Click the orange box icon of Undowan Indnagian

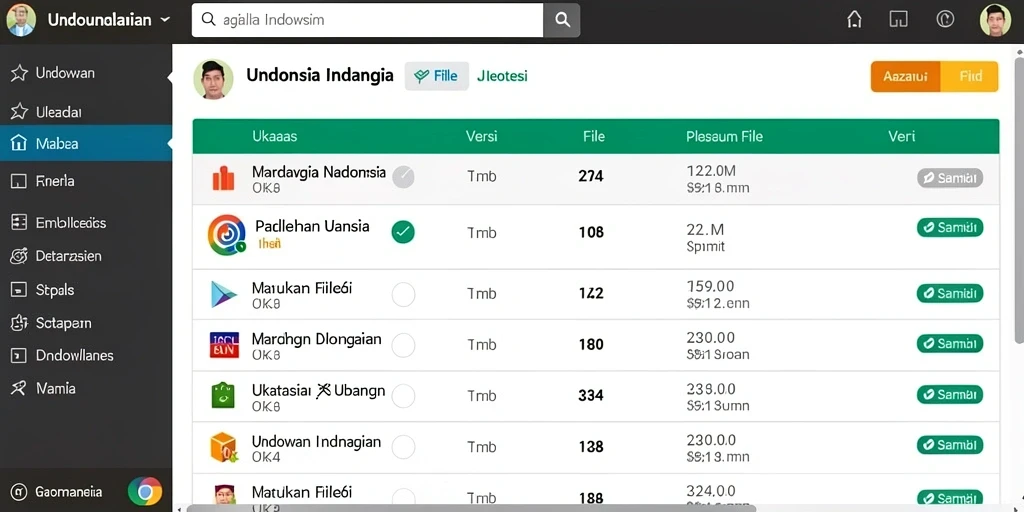click(x=223, y=447)
